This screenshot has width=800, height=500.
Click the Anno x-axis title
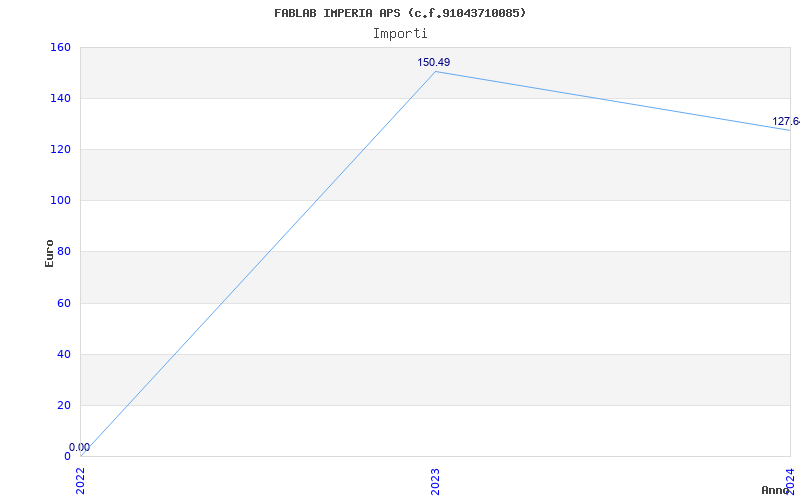(776, 490)
